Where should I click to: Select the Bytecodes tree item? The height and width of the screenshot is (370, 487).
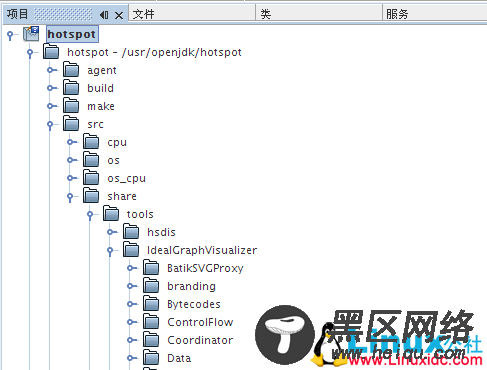click(194, 304)
